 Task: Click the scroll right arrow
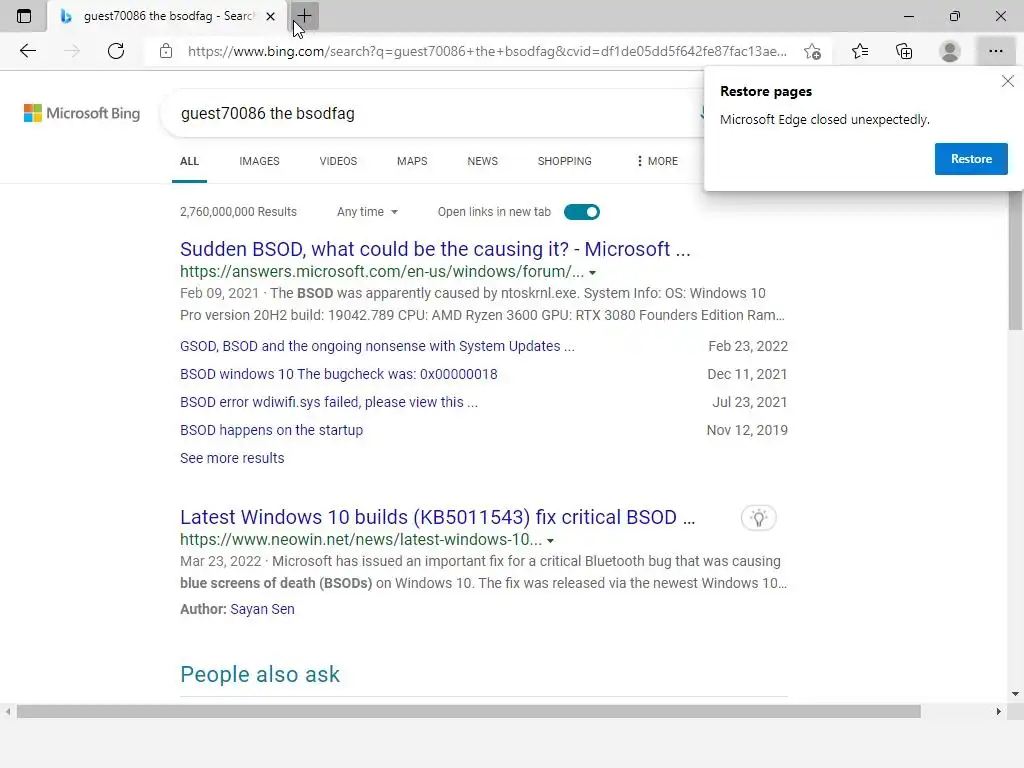click(x=999, y=711)
